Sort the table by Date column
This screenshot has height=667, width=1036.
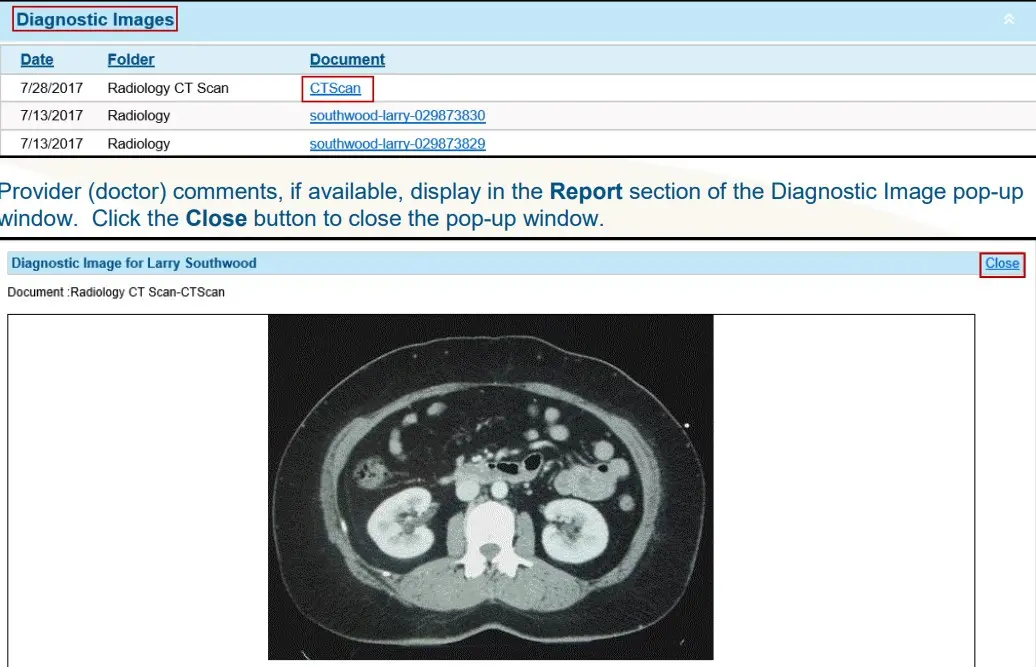point(37,60)
